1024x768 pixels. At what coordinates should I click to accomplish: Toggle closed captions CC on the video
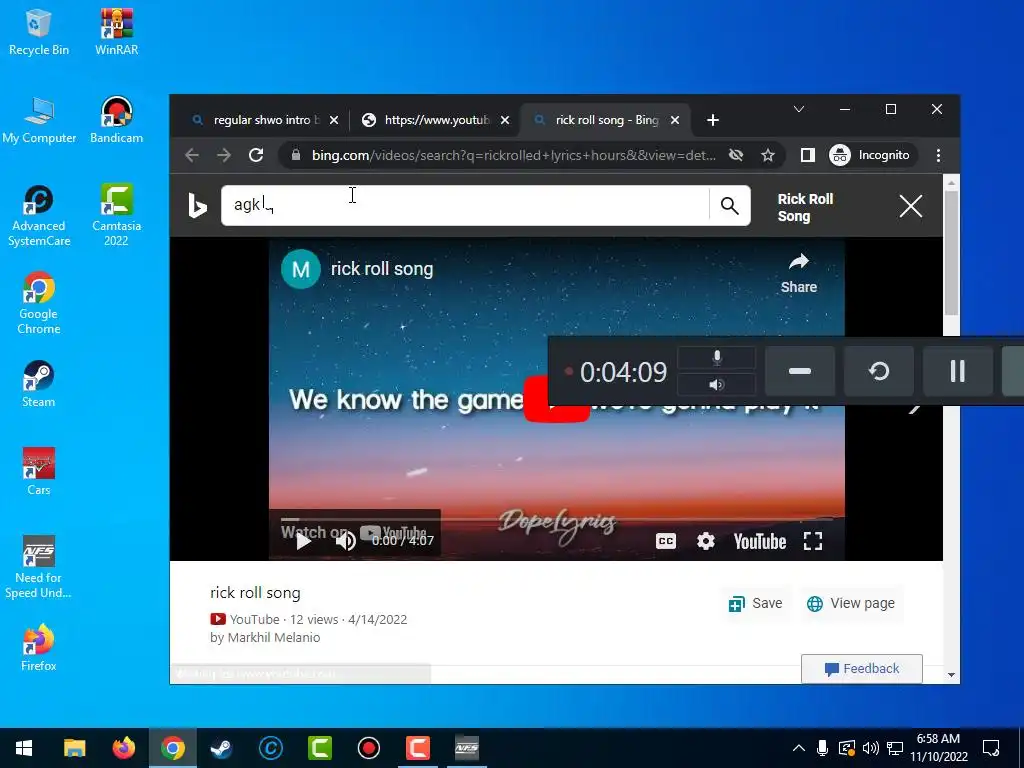(x=665, y=541)
